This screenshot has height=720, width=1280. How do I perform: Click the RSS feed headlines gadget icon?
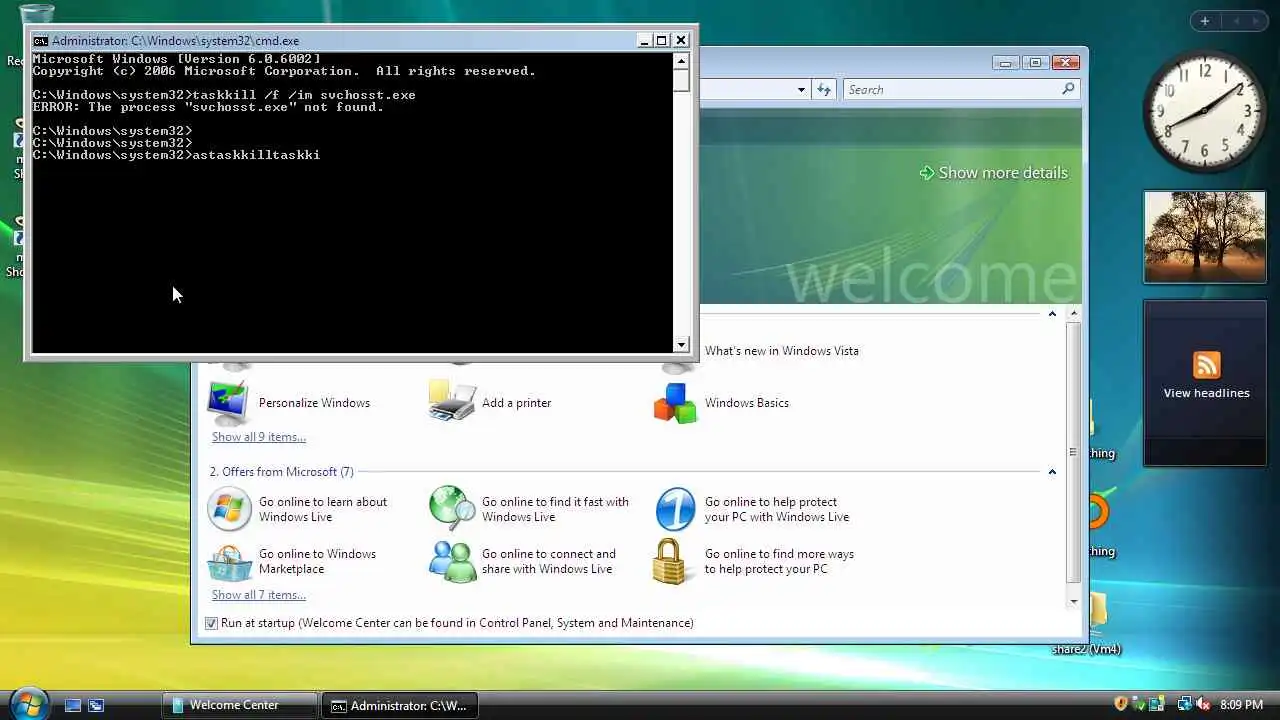(x=1206, y=366)
